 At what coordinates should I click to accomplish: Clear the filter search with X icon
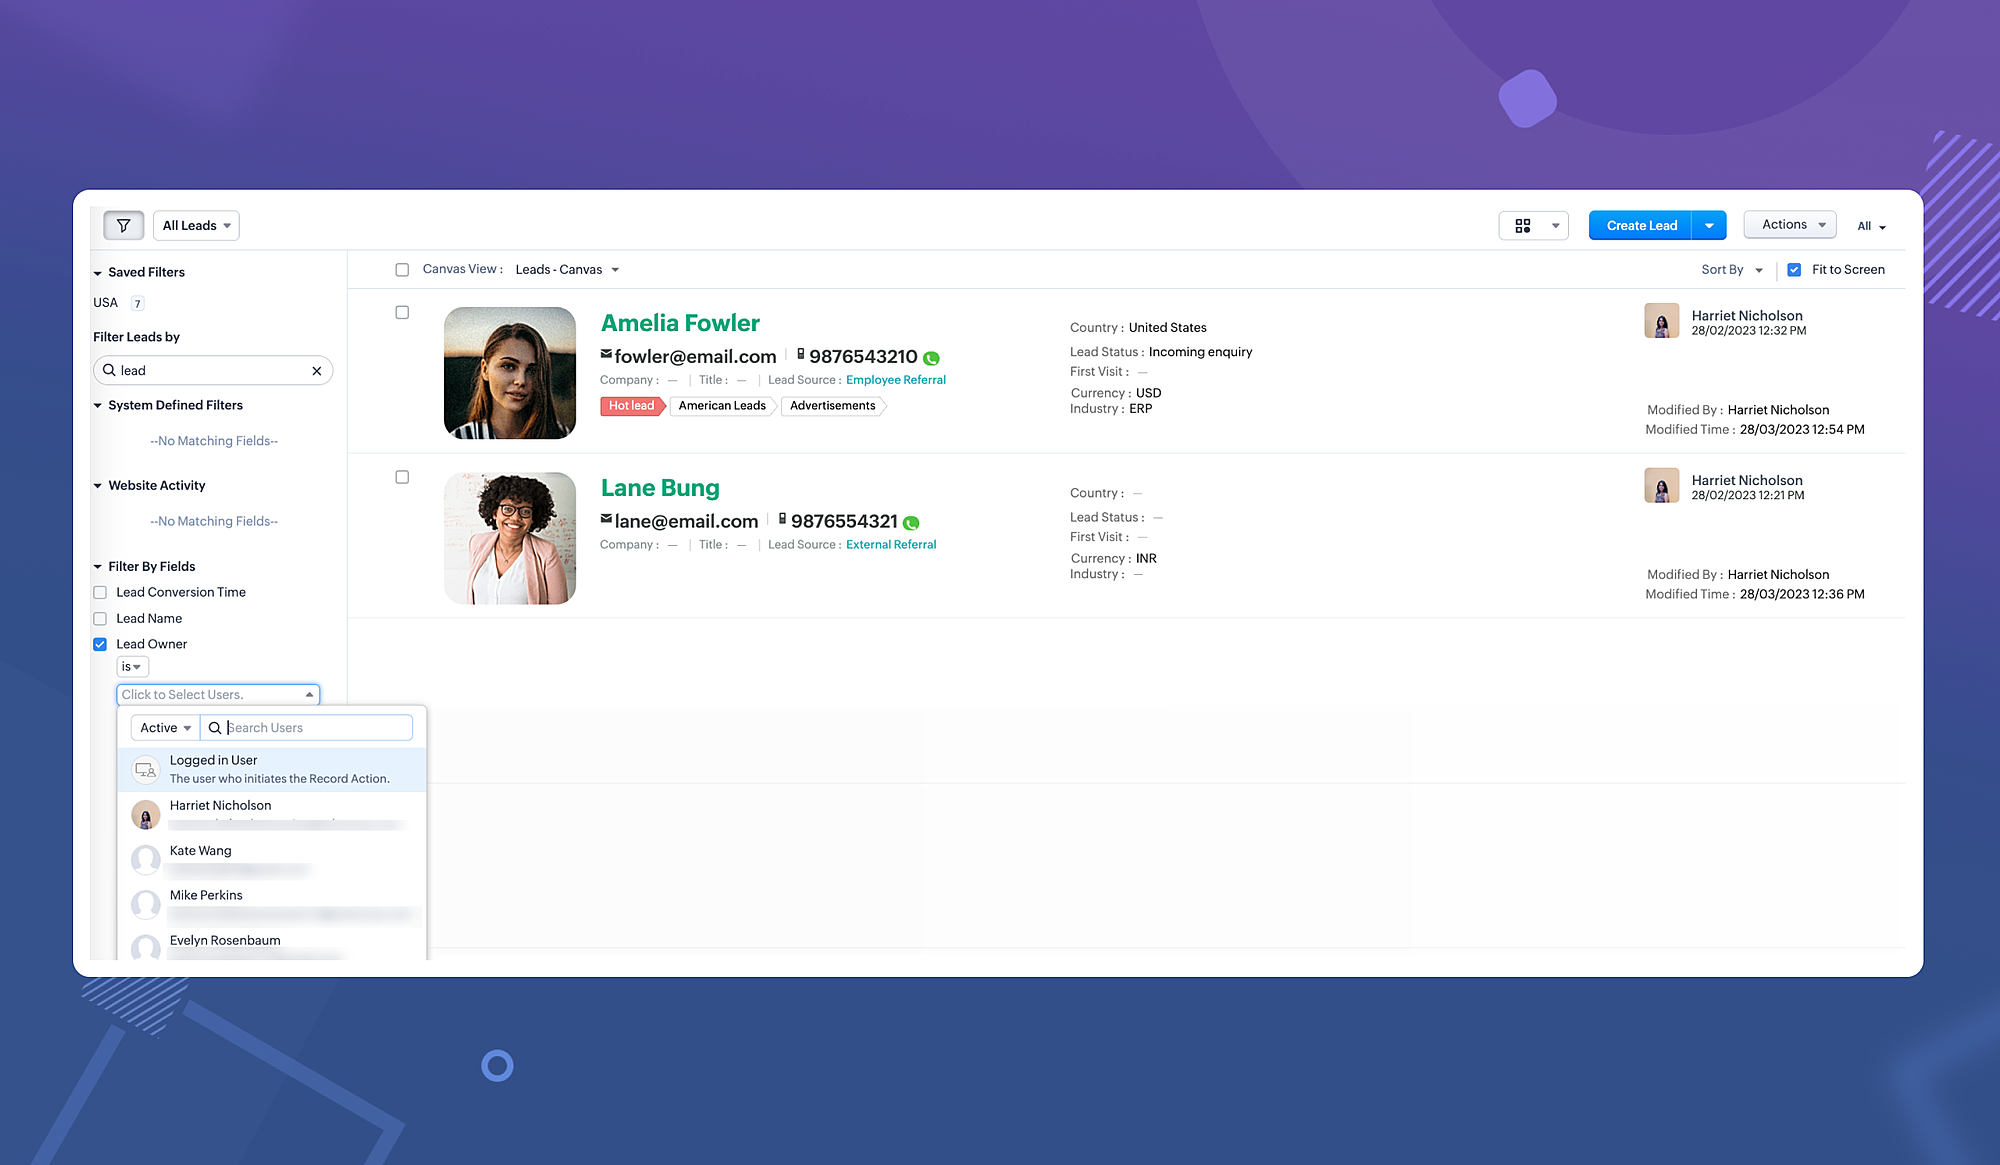coord(317,371)
